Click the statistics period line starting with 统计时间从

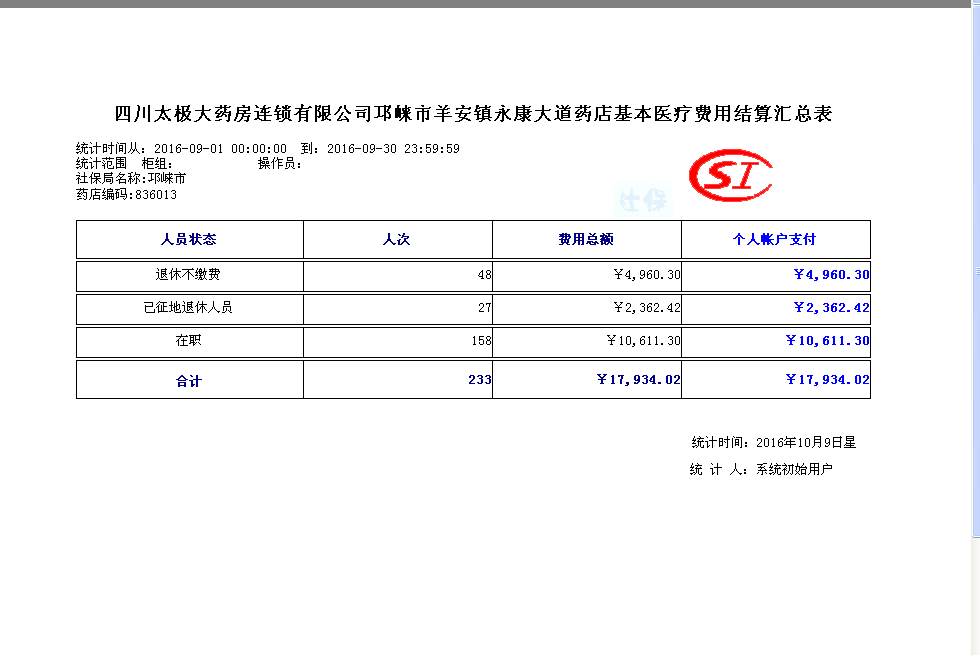click(x=268, y=149)
